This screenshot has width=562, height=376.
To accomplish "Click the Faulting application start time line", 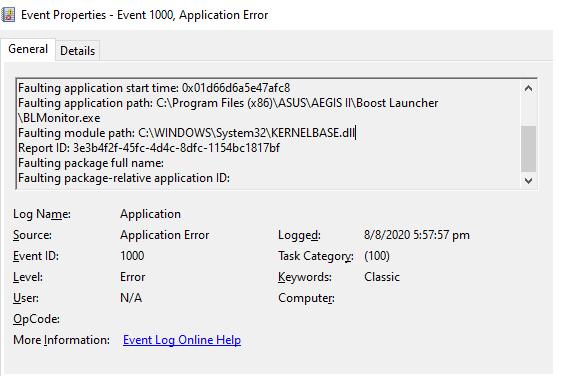I will pyautogui.click(x=154, y=88).
